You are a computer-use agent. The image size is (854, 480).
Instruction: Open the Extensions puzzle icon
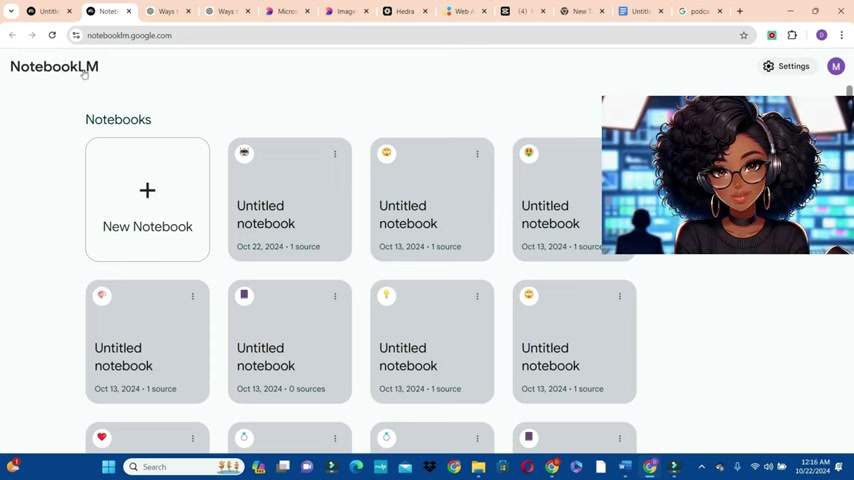pos(792,35)
